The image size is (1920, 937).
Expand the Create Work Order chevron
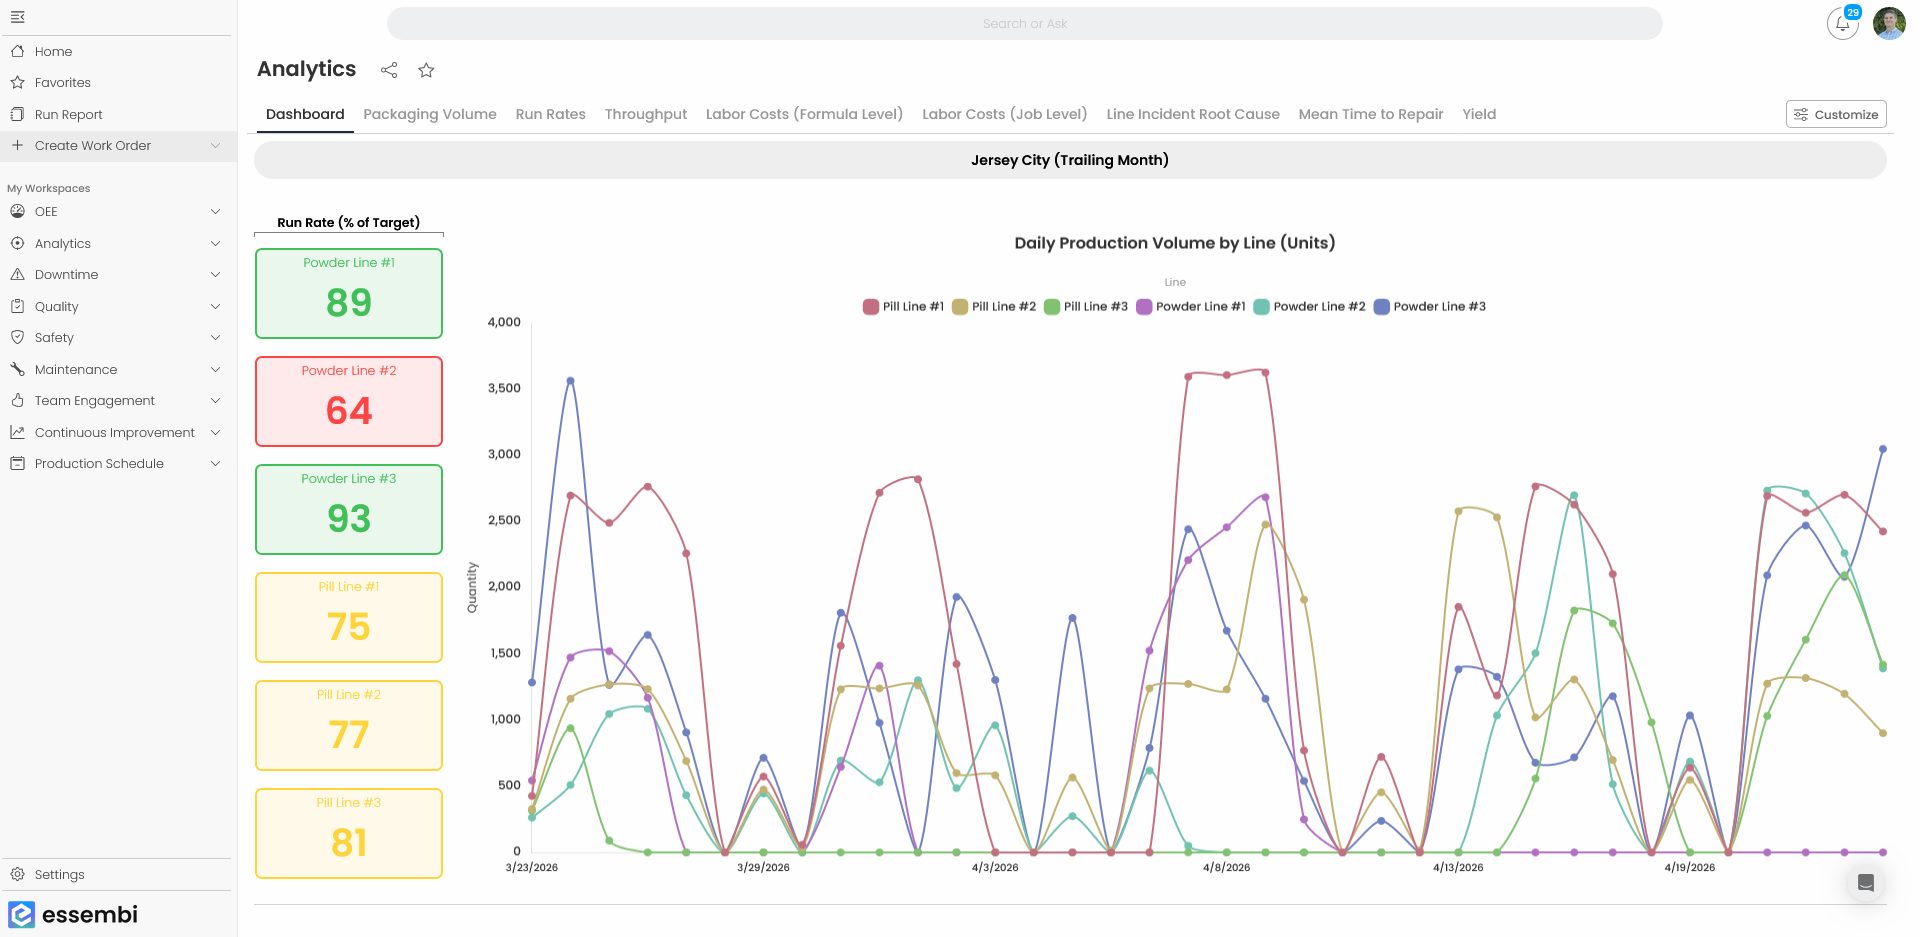[215, 145]
